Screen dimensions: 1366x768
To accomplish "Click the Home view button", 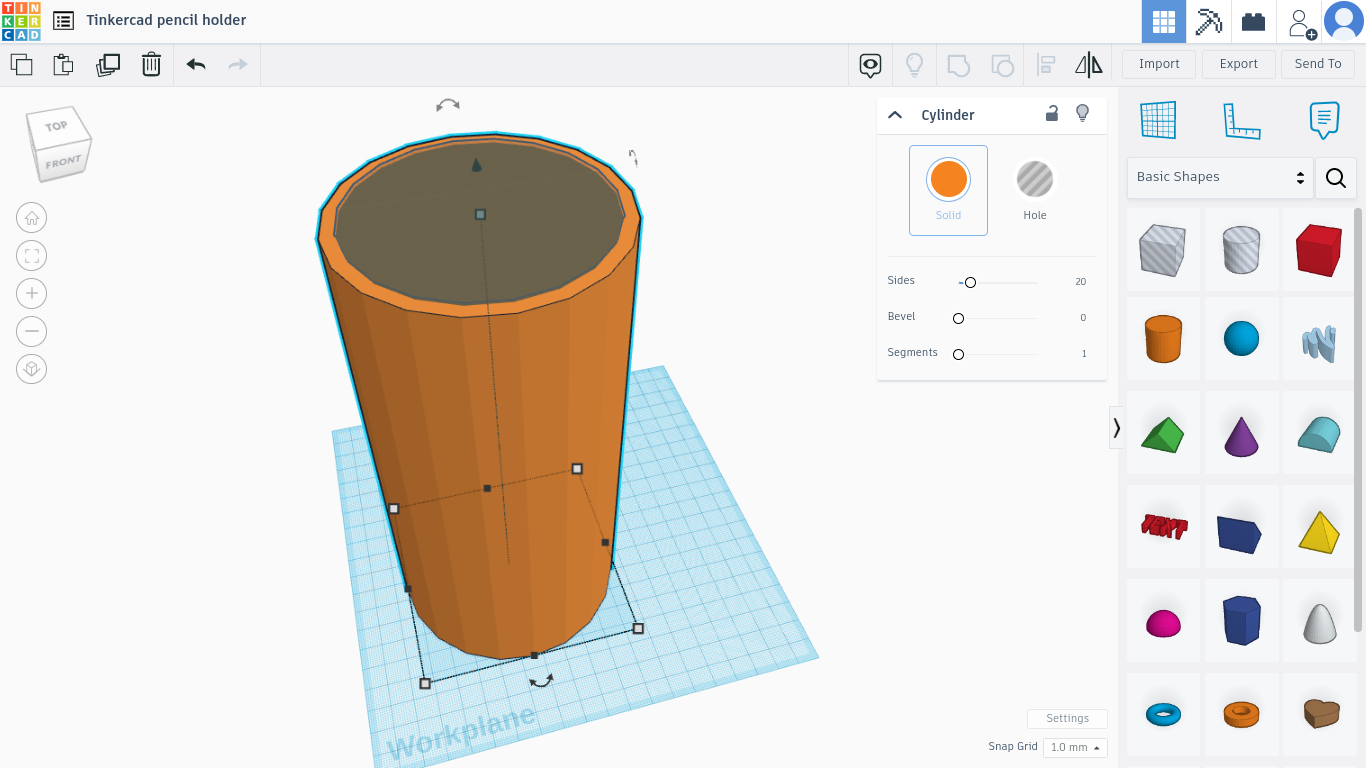I will pos(32,218).
